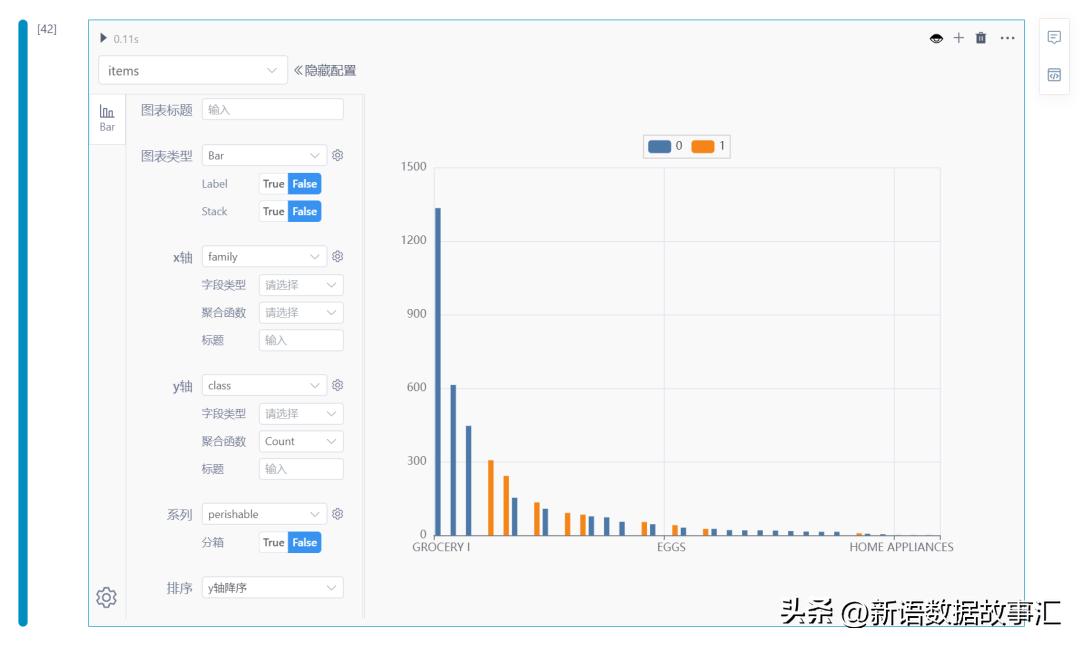Click the more options ellipsis button
The width and height of the screenshot is (1080, 645).
1007,37
